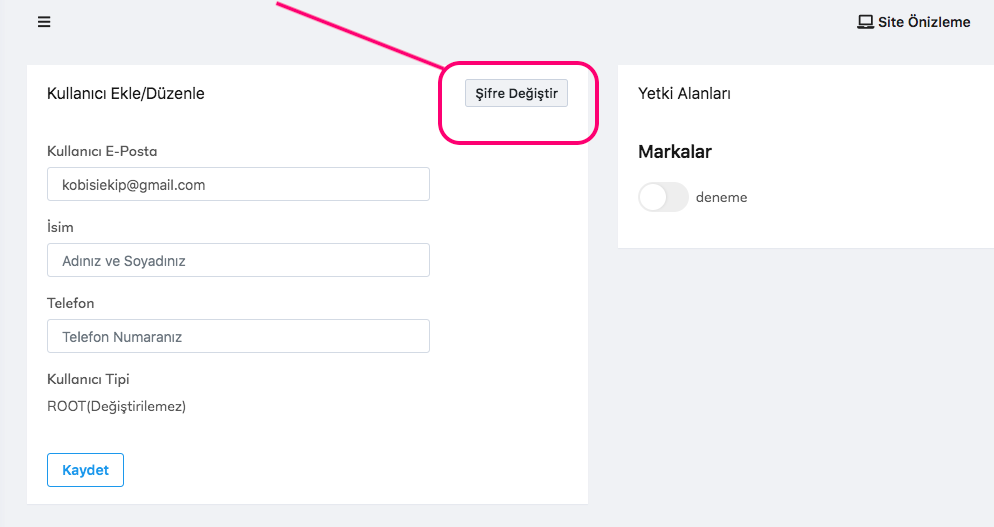Viewport: 994px width, 527px height.
Task: Click the pink annotation arrow line
Action: coord(360,36)
